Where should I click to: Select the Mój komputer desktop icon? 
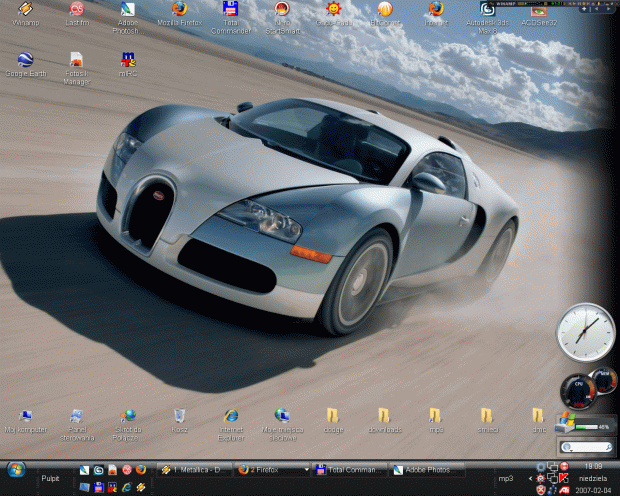pyautogui.click(x=25, y=416)
